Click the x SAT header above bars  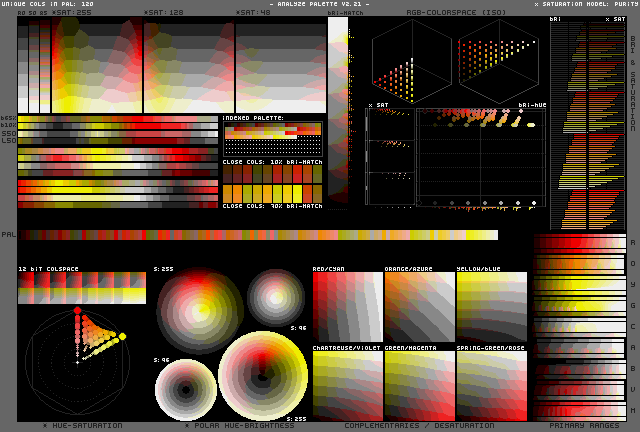(x=615, y=19)
